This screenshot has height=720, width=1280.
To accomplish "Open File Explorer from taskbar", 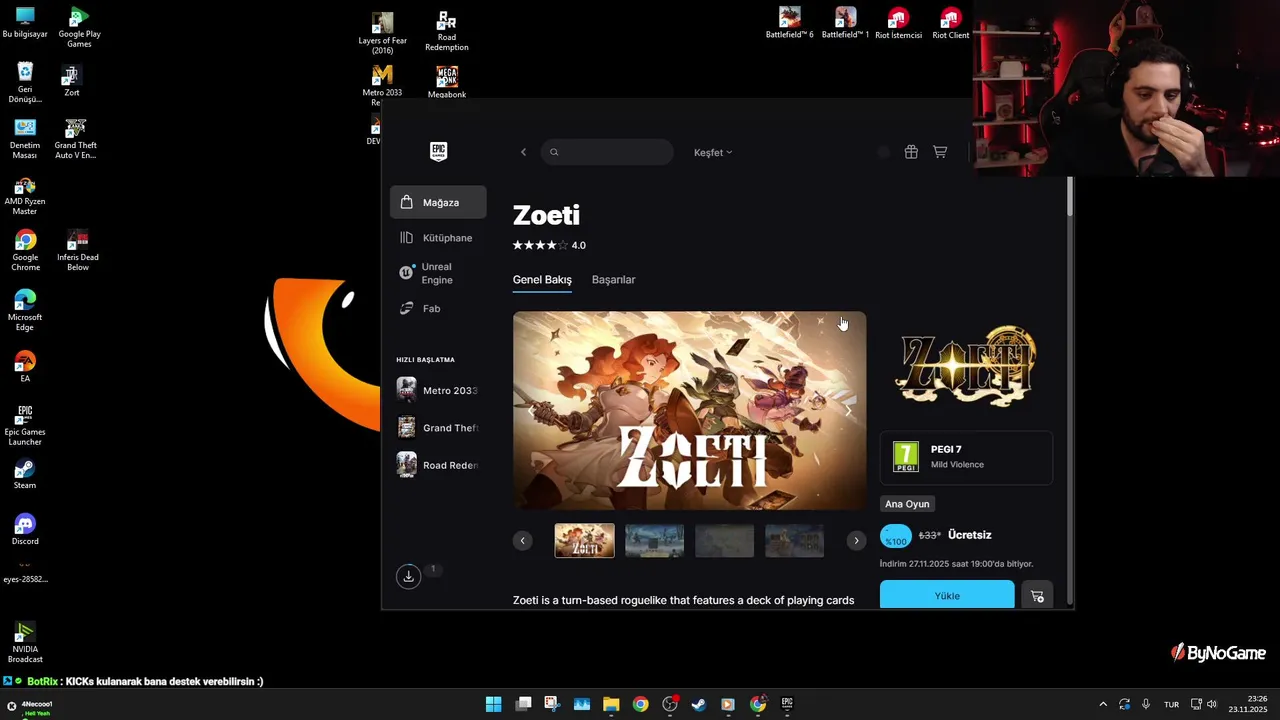I will (611, 704).
